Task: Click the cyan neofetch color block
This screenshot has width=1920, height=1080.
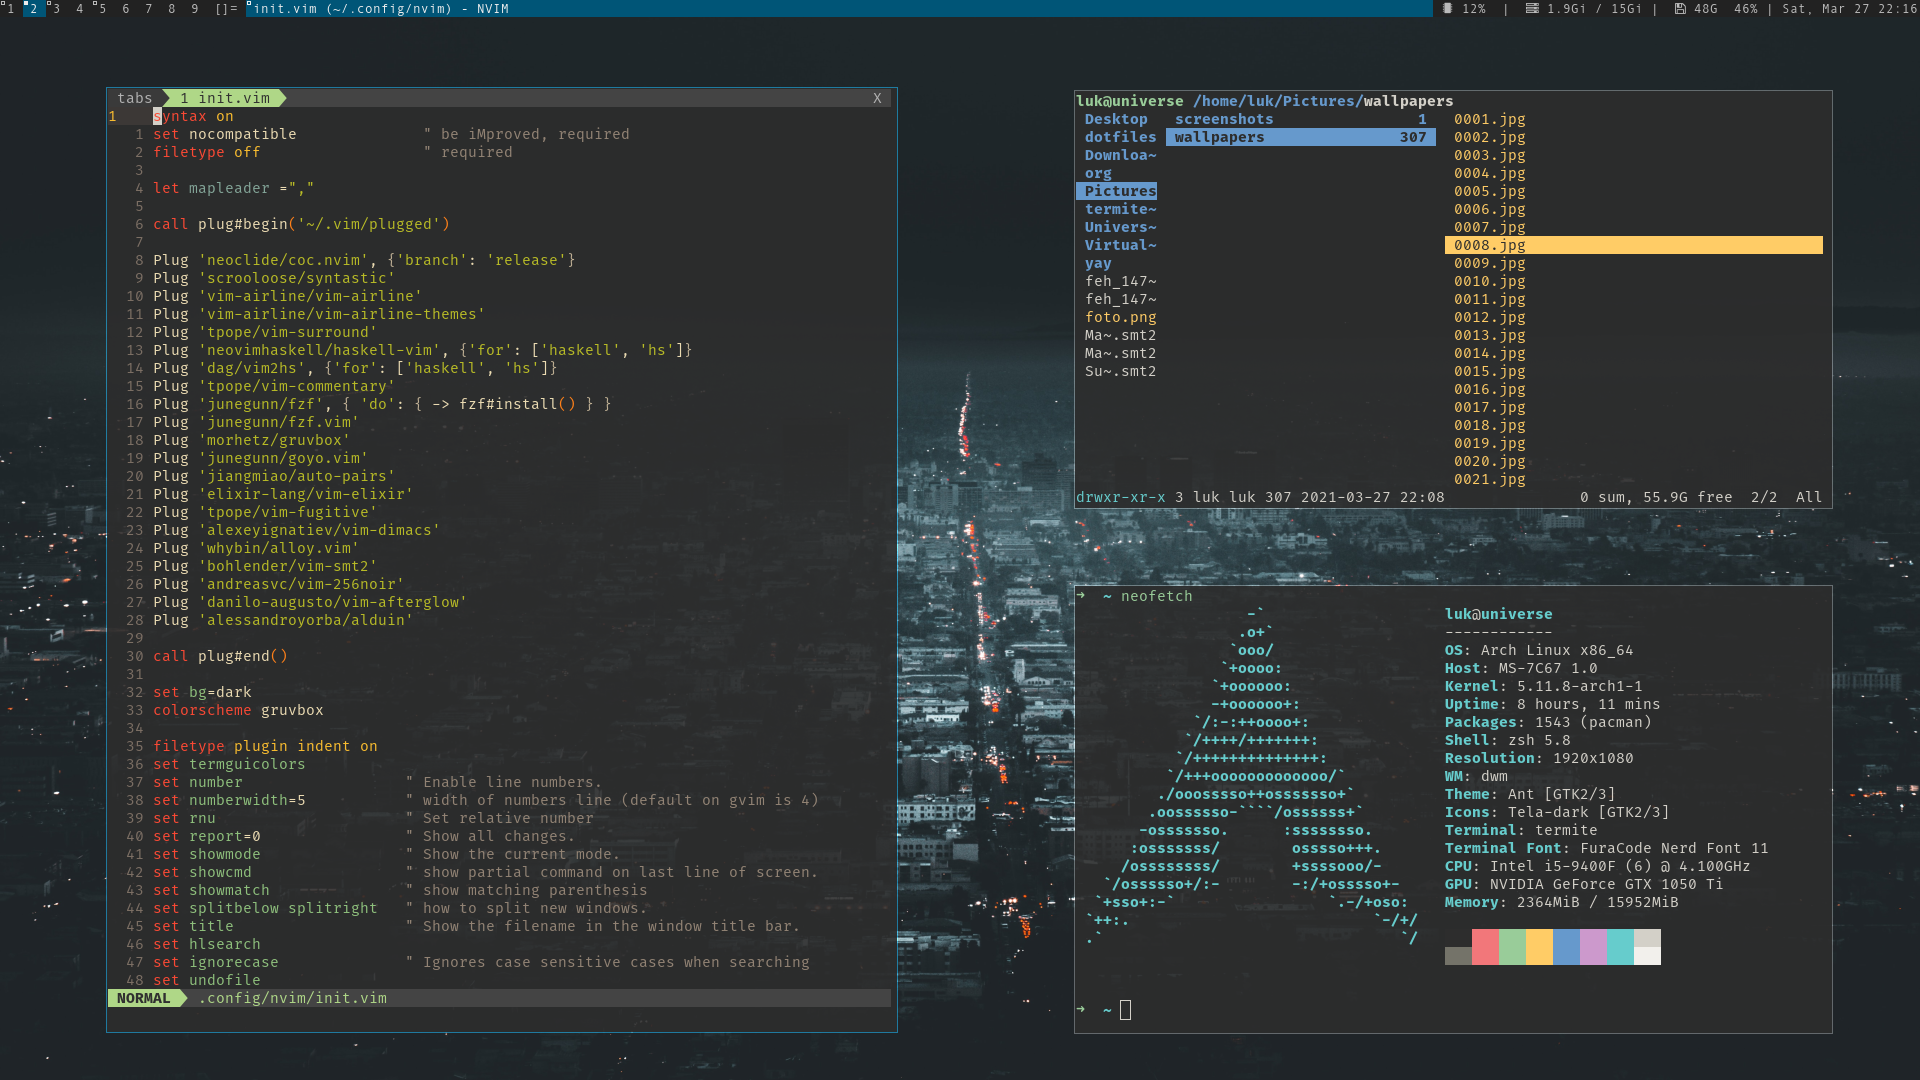Action: pyautogui.click(x=1620, y=946)
